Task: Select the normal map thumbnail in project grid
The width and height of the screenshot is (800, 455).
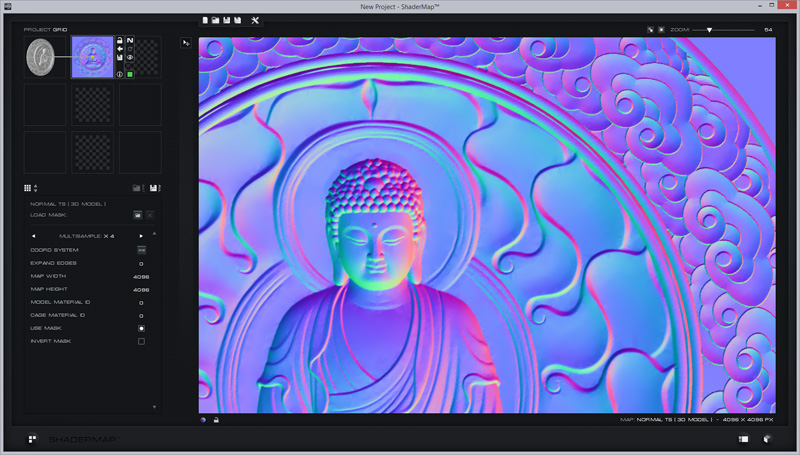Action: tap(92, 57)
